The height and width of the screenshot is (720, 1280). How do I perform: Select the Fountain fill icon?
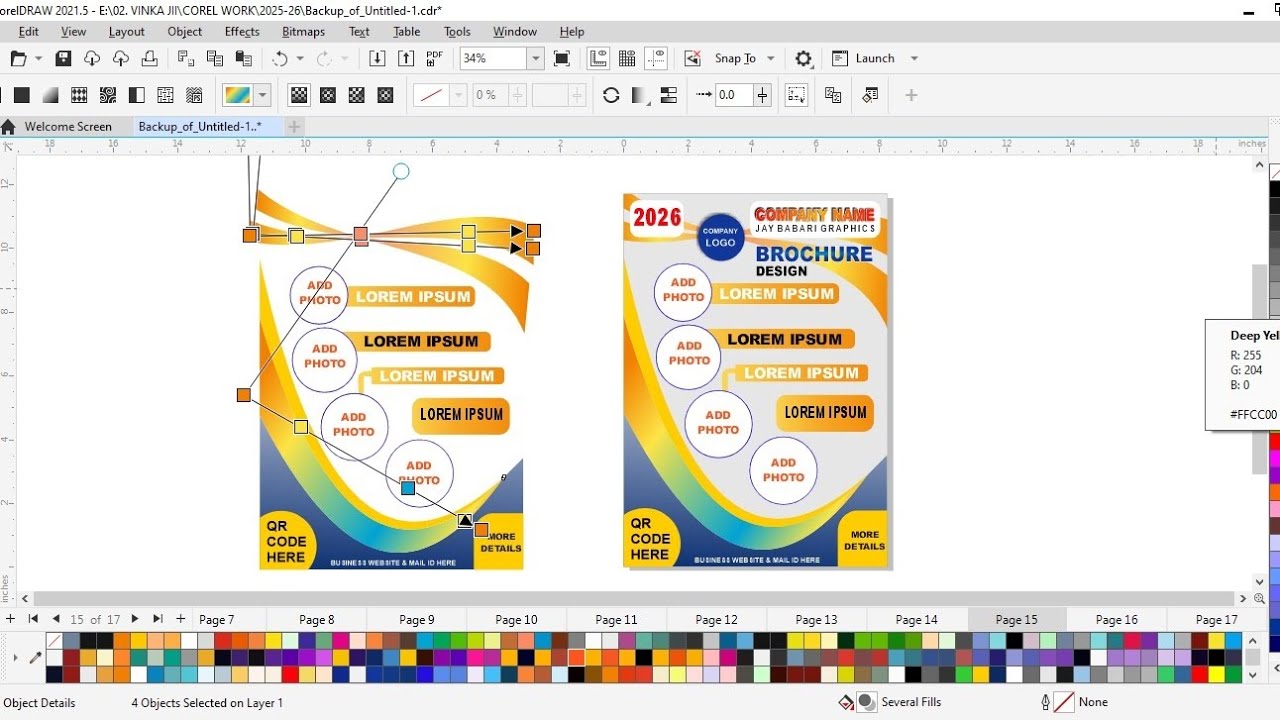coord(50,95)
